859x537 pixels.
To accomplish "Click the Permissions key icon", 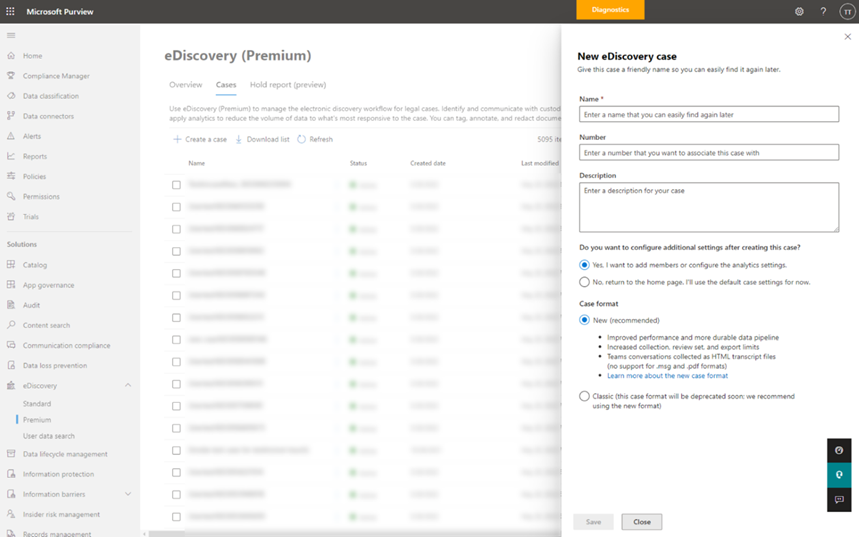I will point(11,196).
